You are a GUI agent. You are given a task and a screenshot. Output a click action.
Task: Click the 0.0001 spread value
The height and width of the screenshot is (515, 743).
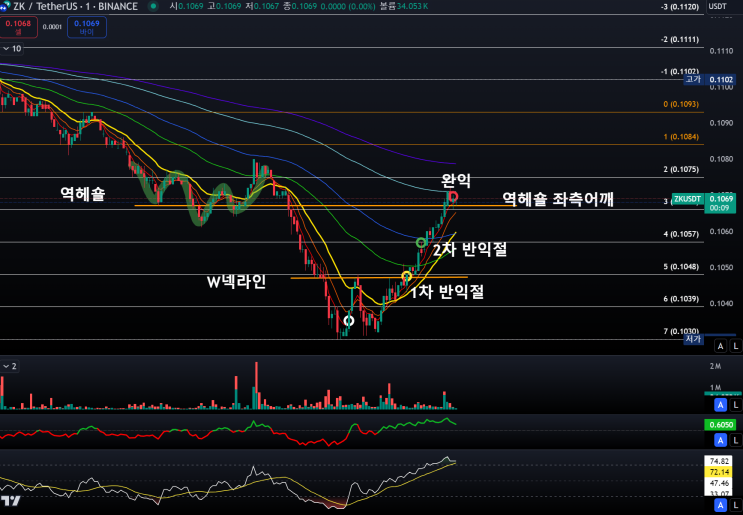[52, 27]
